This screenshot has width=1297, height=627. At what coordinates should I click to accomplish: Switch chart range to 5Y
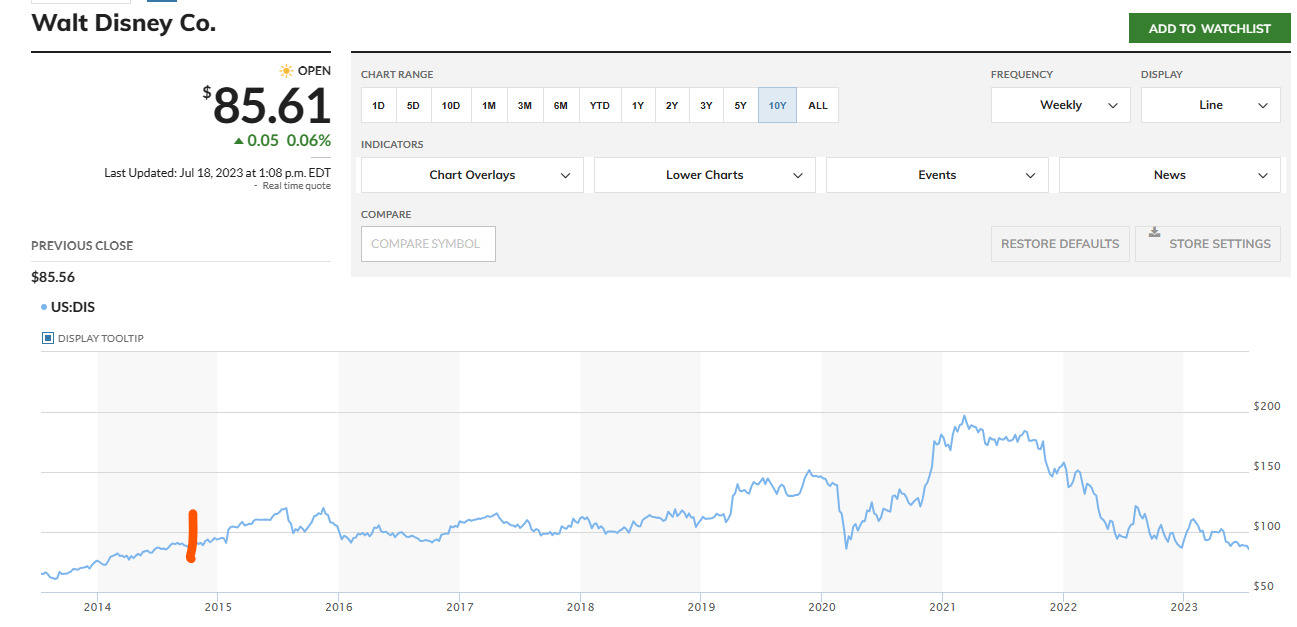(740, 105)
